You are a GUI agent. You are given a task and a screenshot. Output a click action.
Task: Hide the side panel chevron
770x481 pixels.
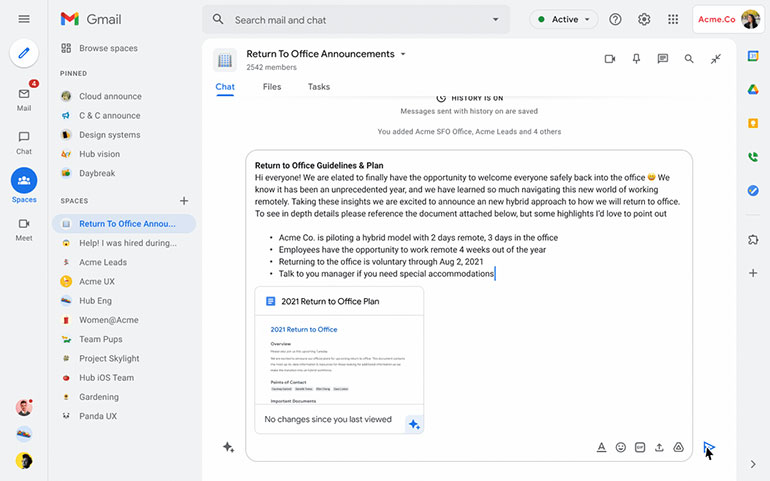coord(753,464)
